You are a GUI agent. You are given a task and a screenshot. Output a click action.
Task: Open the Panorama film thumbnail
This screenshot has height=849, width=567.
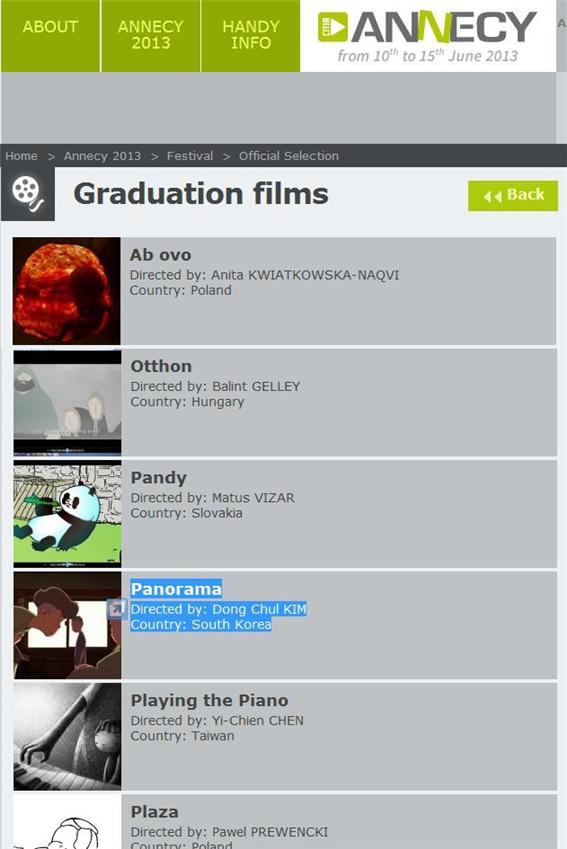67,625
